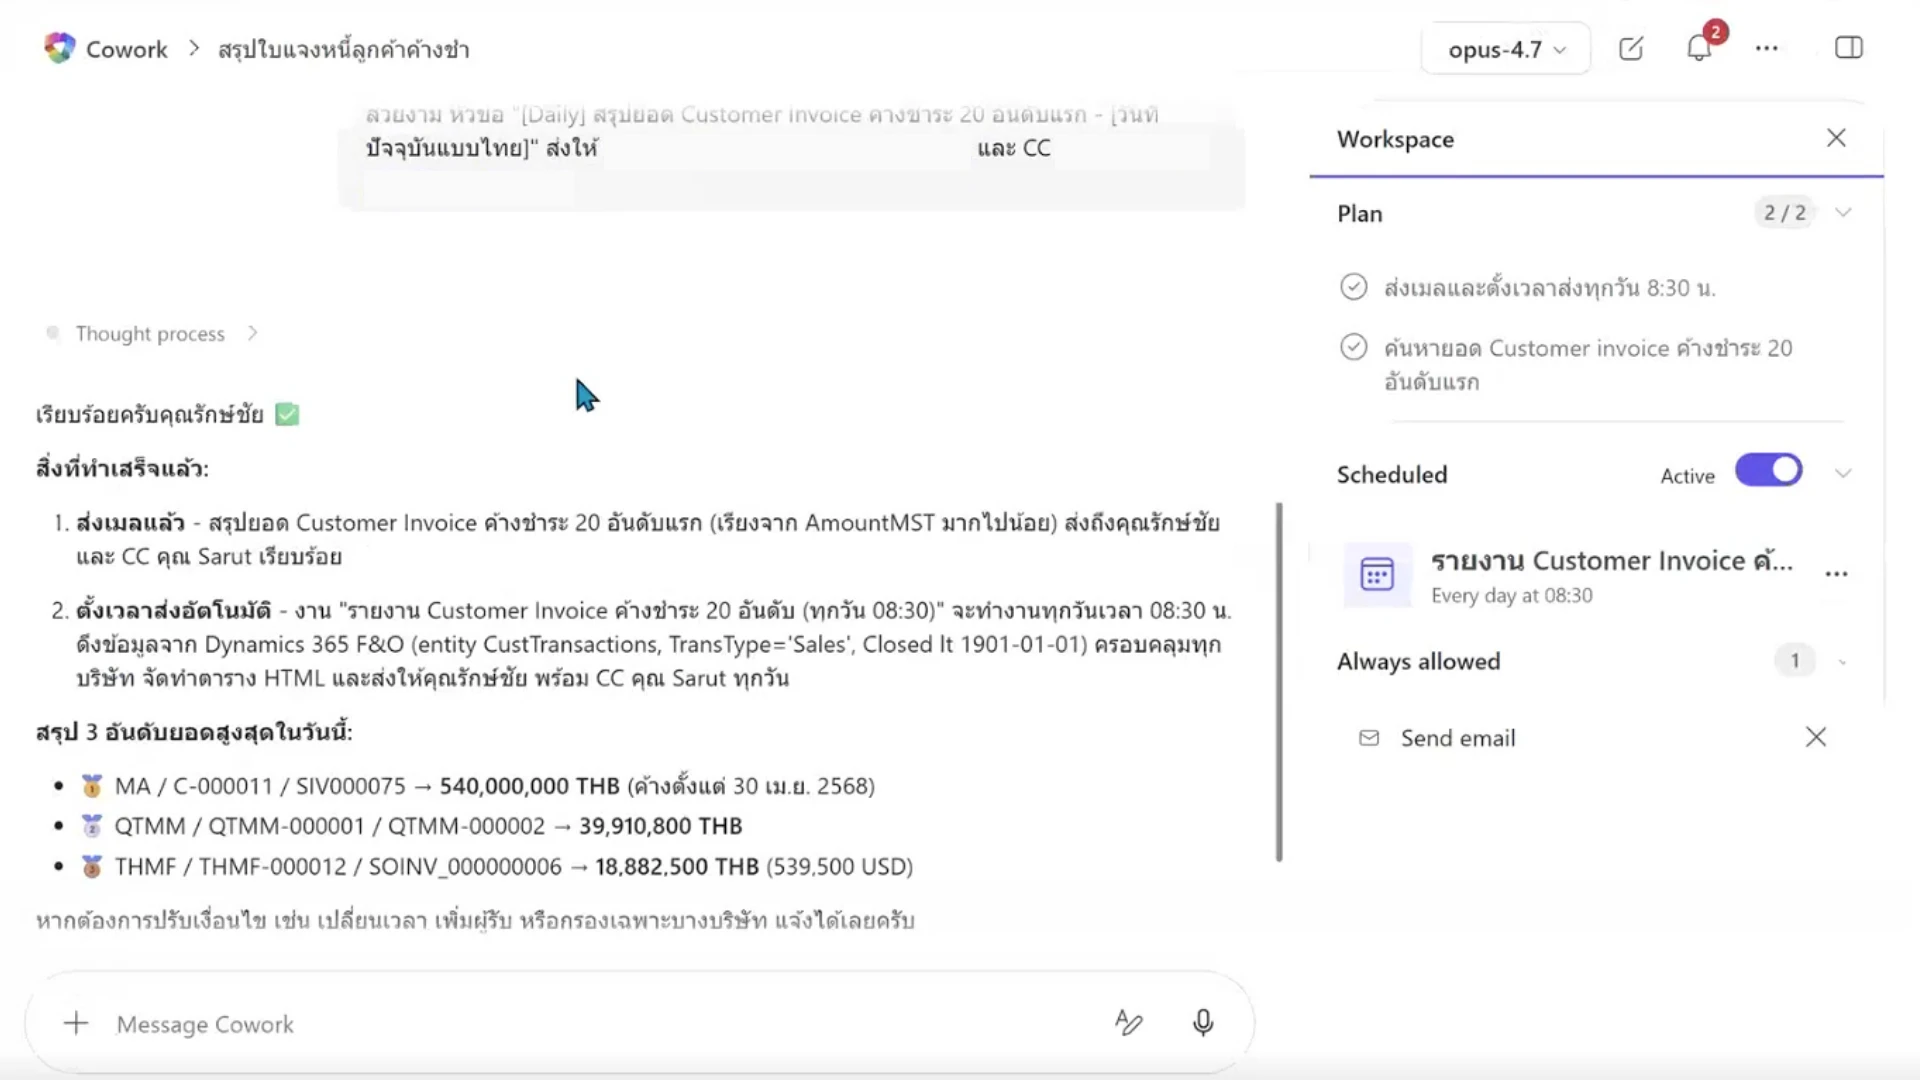Viewport: 1920px width, 1080px height.
Task: Toggle the side panel layout icon
Action: 1849,48
